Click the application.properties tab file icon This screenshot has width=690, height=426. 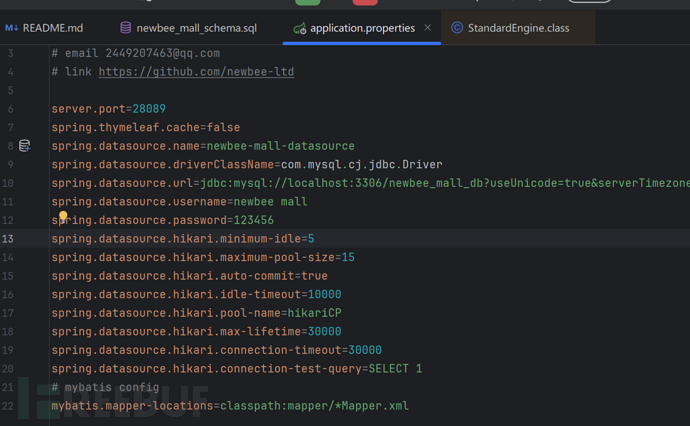pyautogui.click(x=299, y=28)
